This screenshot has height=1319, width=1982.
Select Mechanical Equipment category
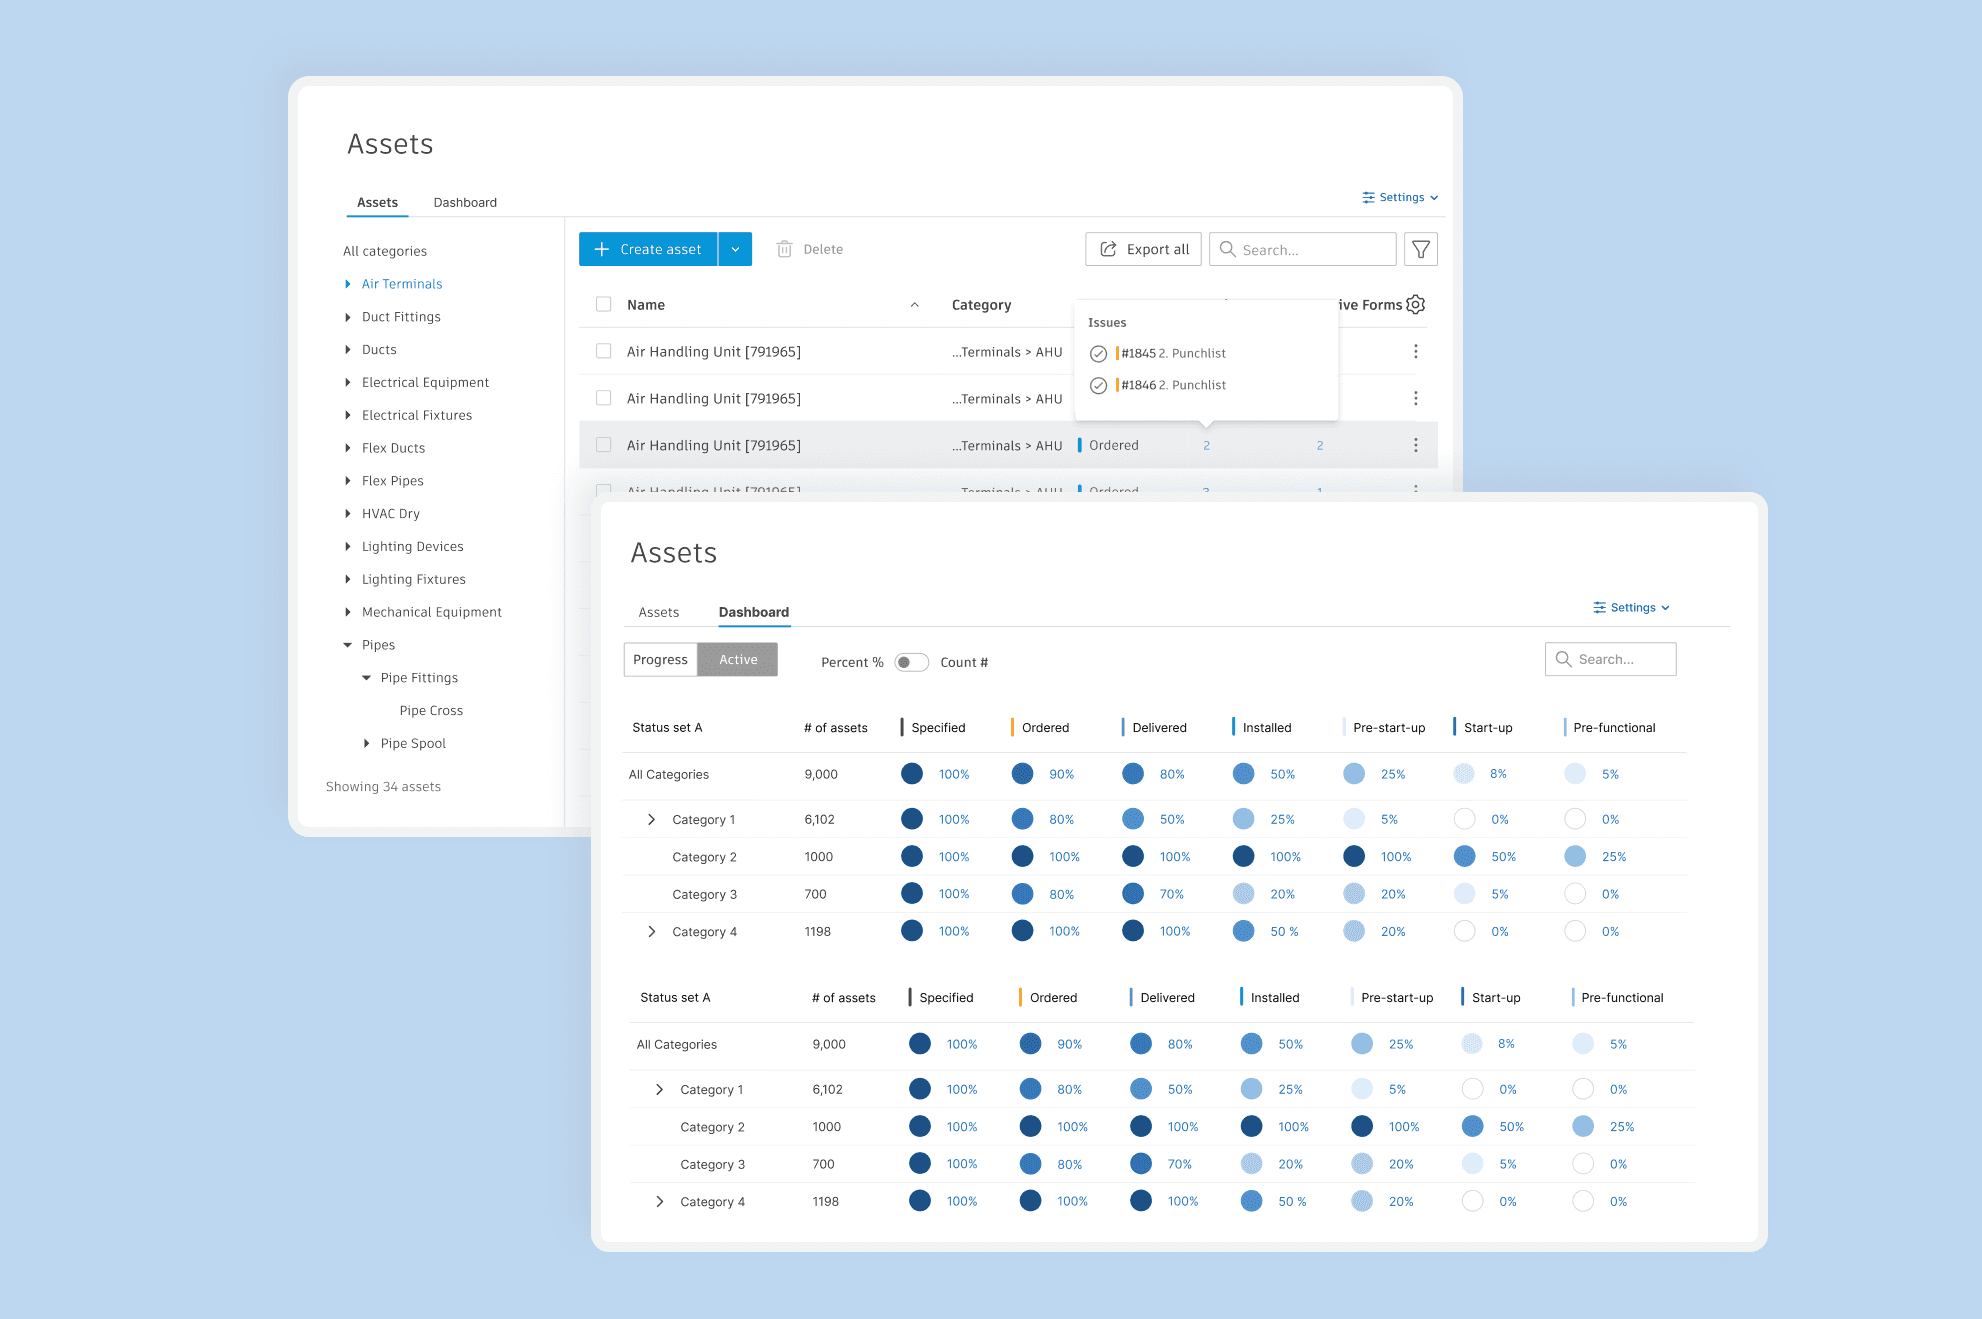tap(431, 612)
